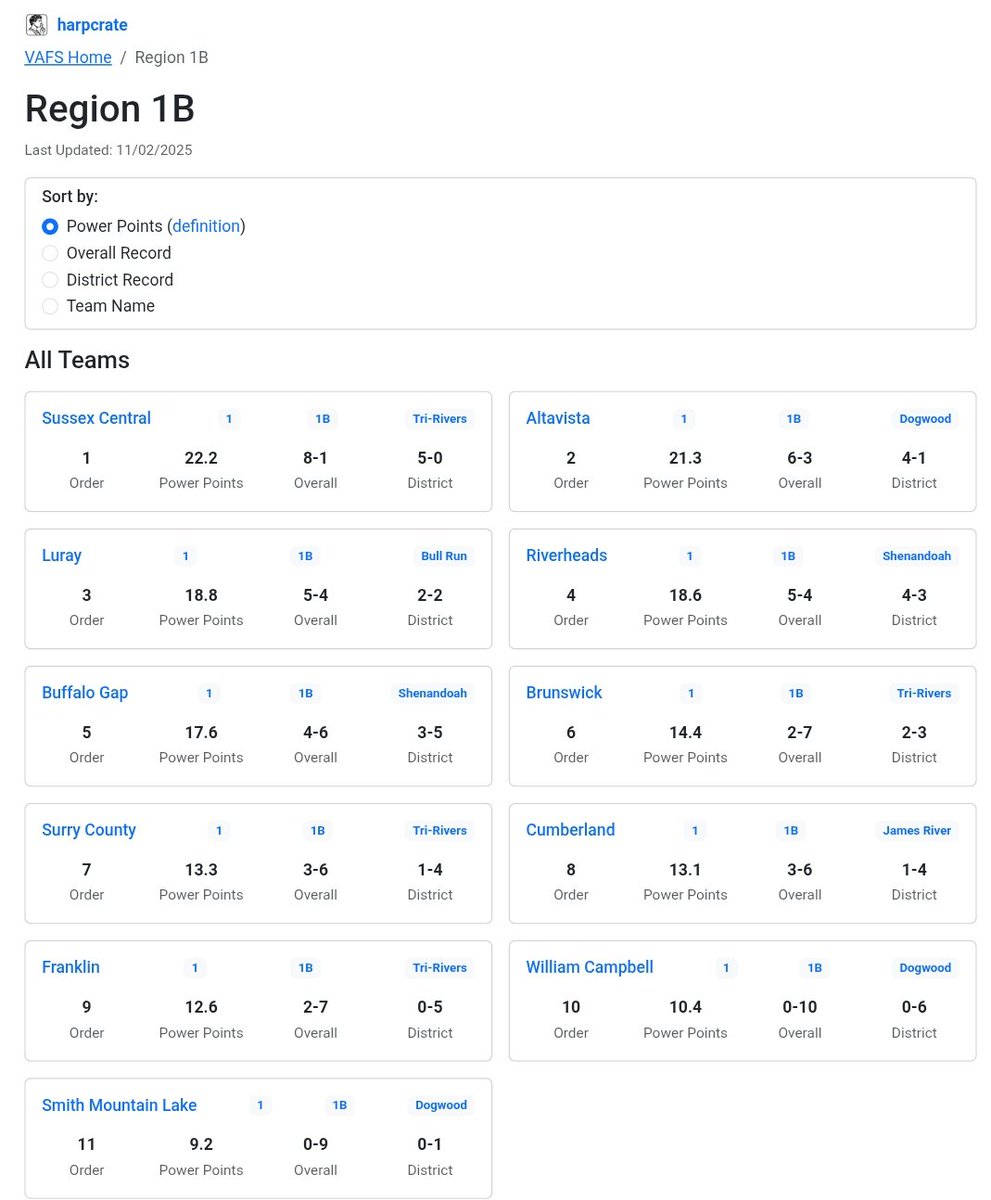The height and width of the screenshot is (1200, 991).
Task: Open the harpcrate profile link
Action: [x=92, y=25]
